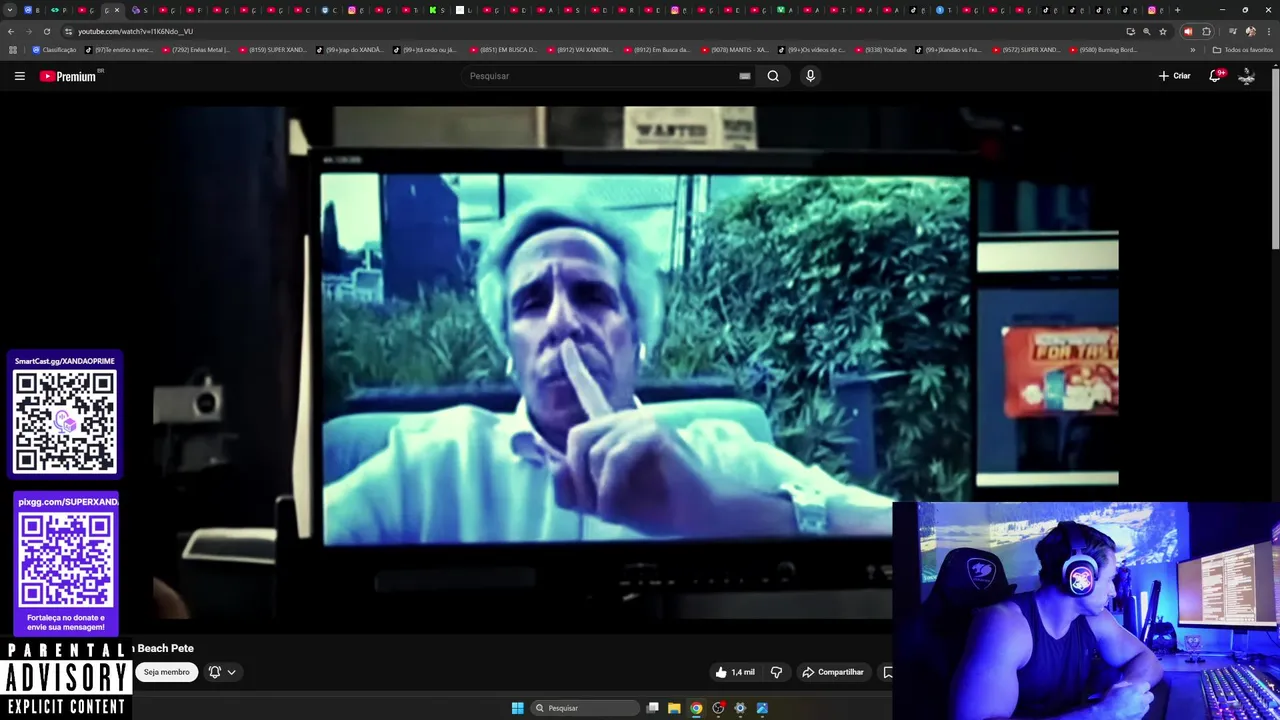View site information icon in address bar

[68, 31]
